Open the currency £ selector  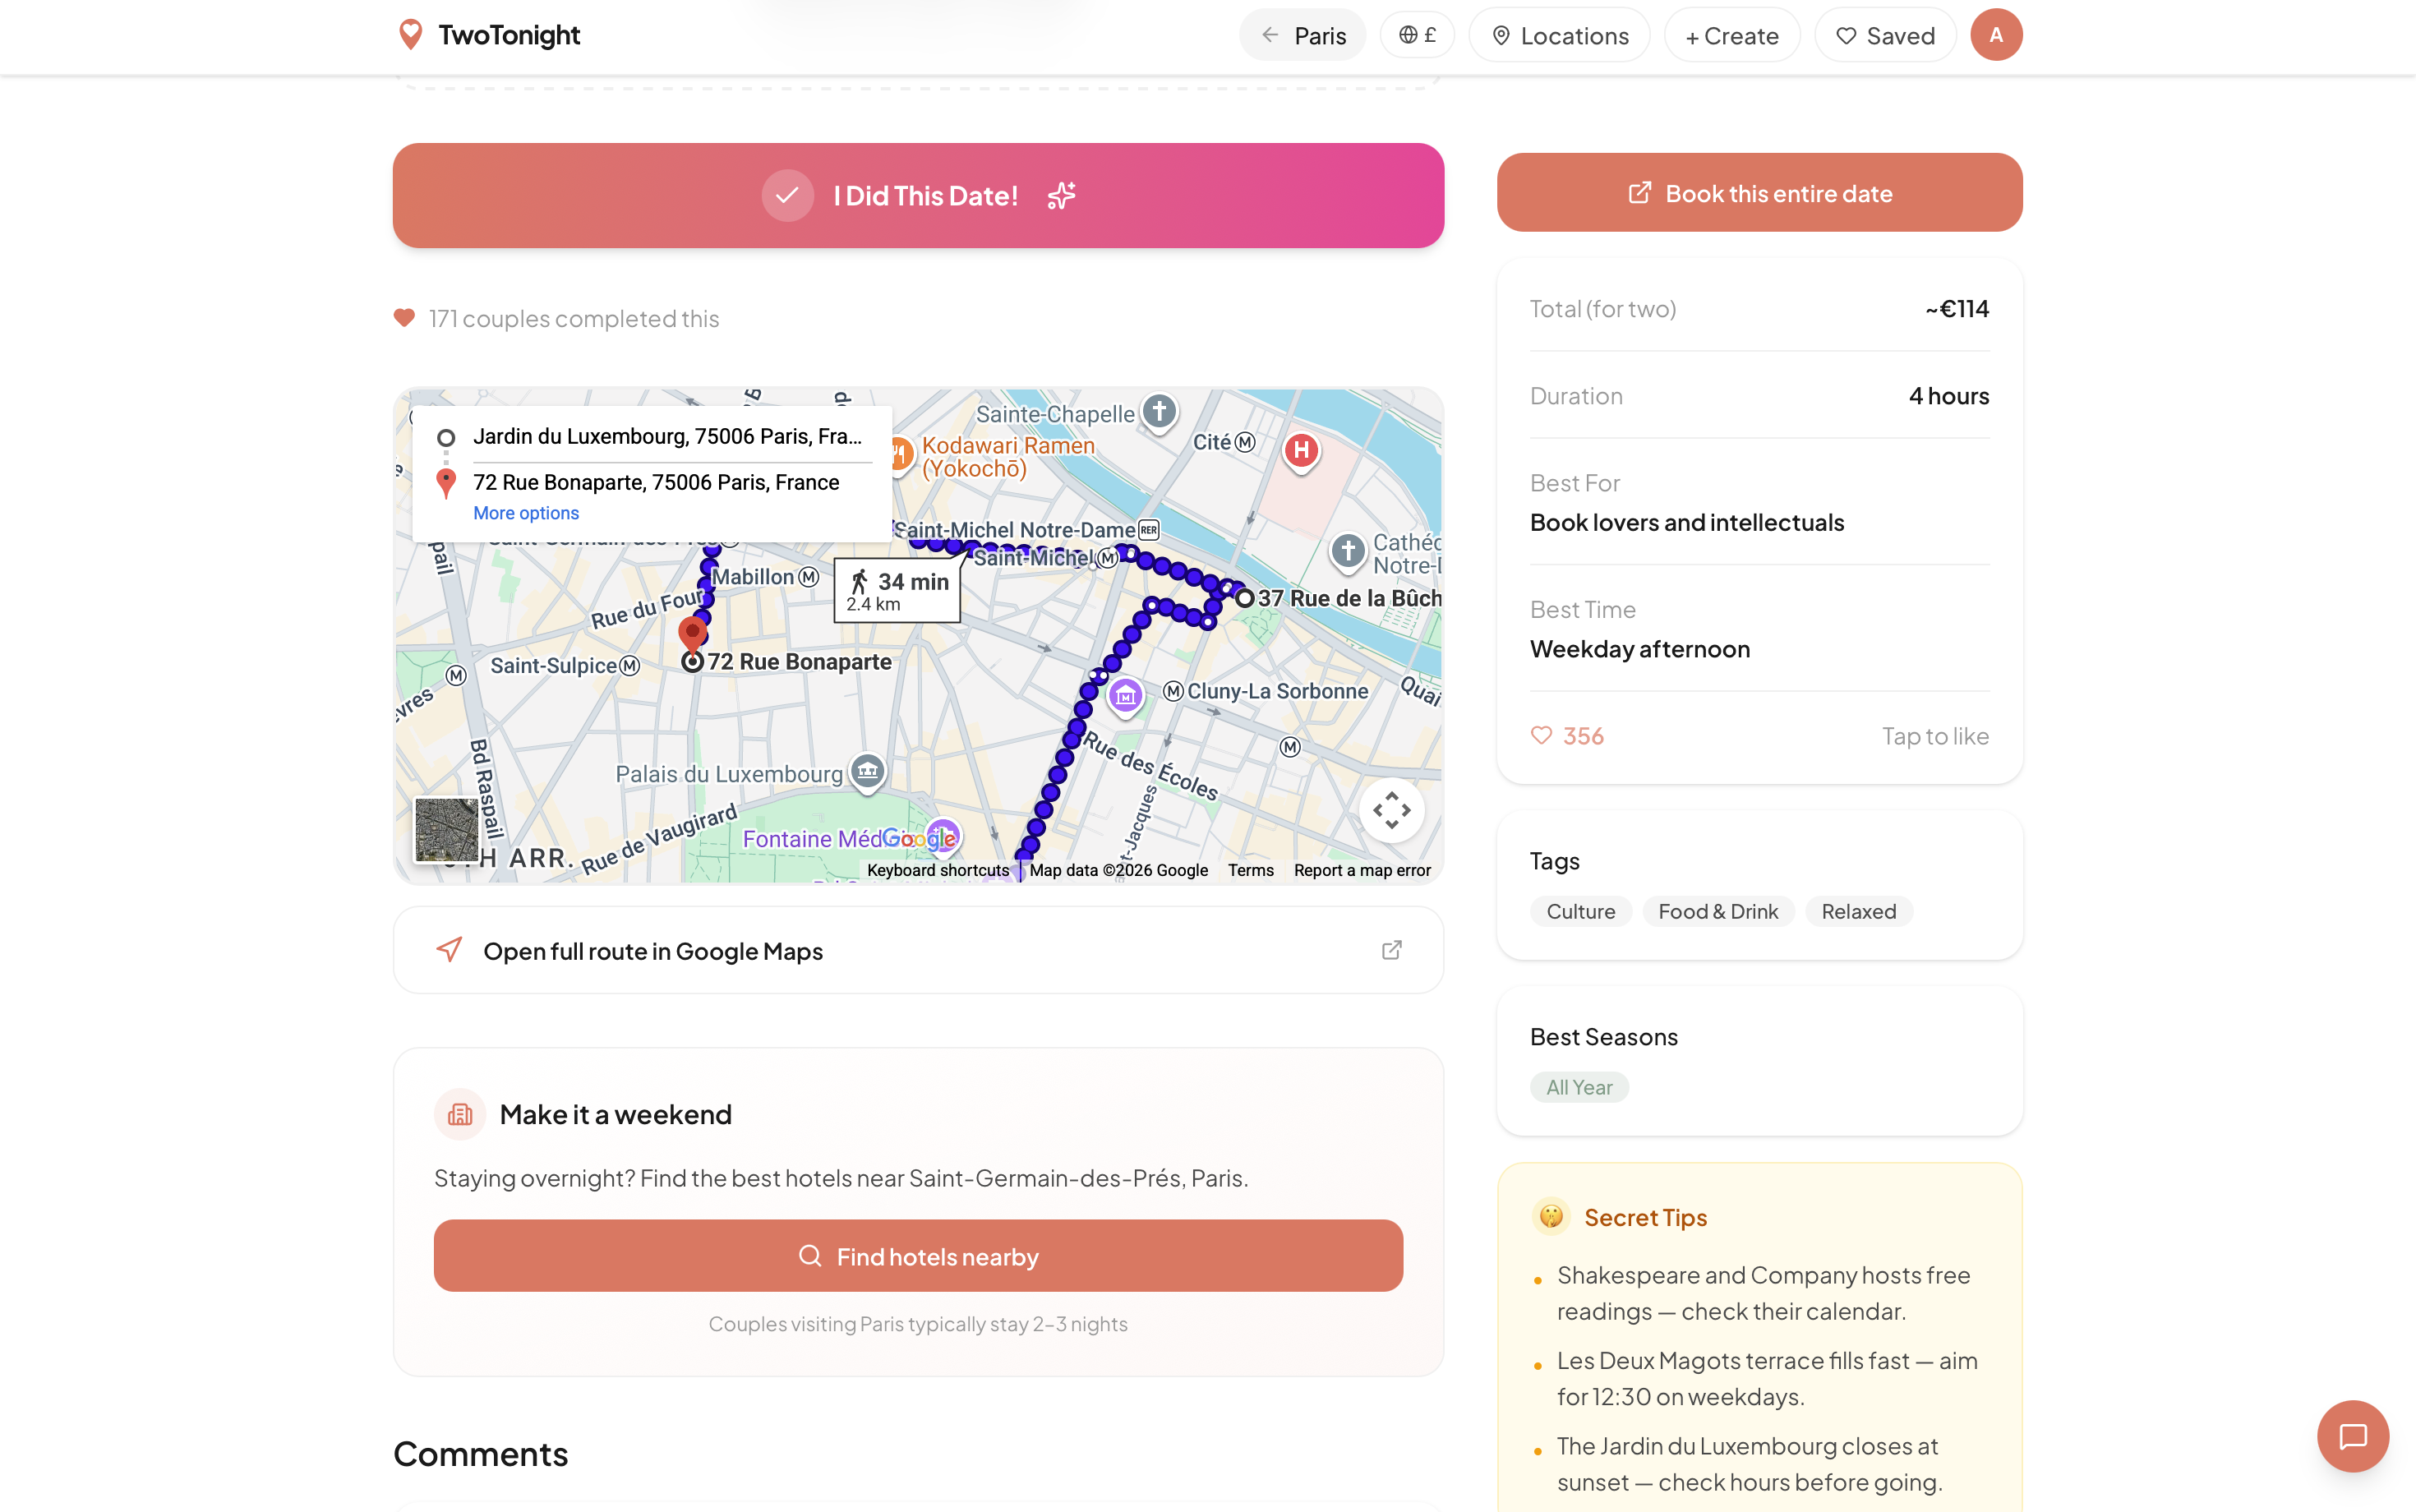(1417, 35)
